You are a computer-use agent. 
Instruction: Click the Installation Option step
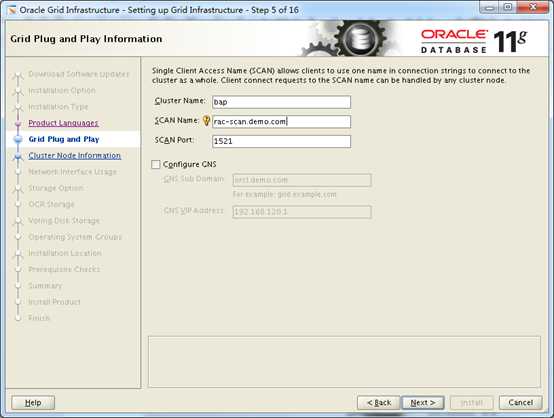(x=62, y=90)
